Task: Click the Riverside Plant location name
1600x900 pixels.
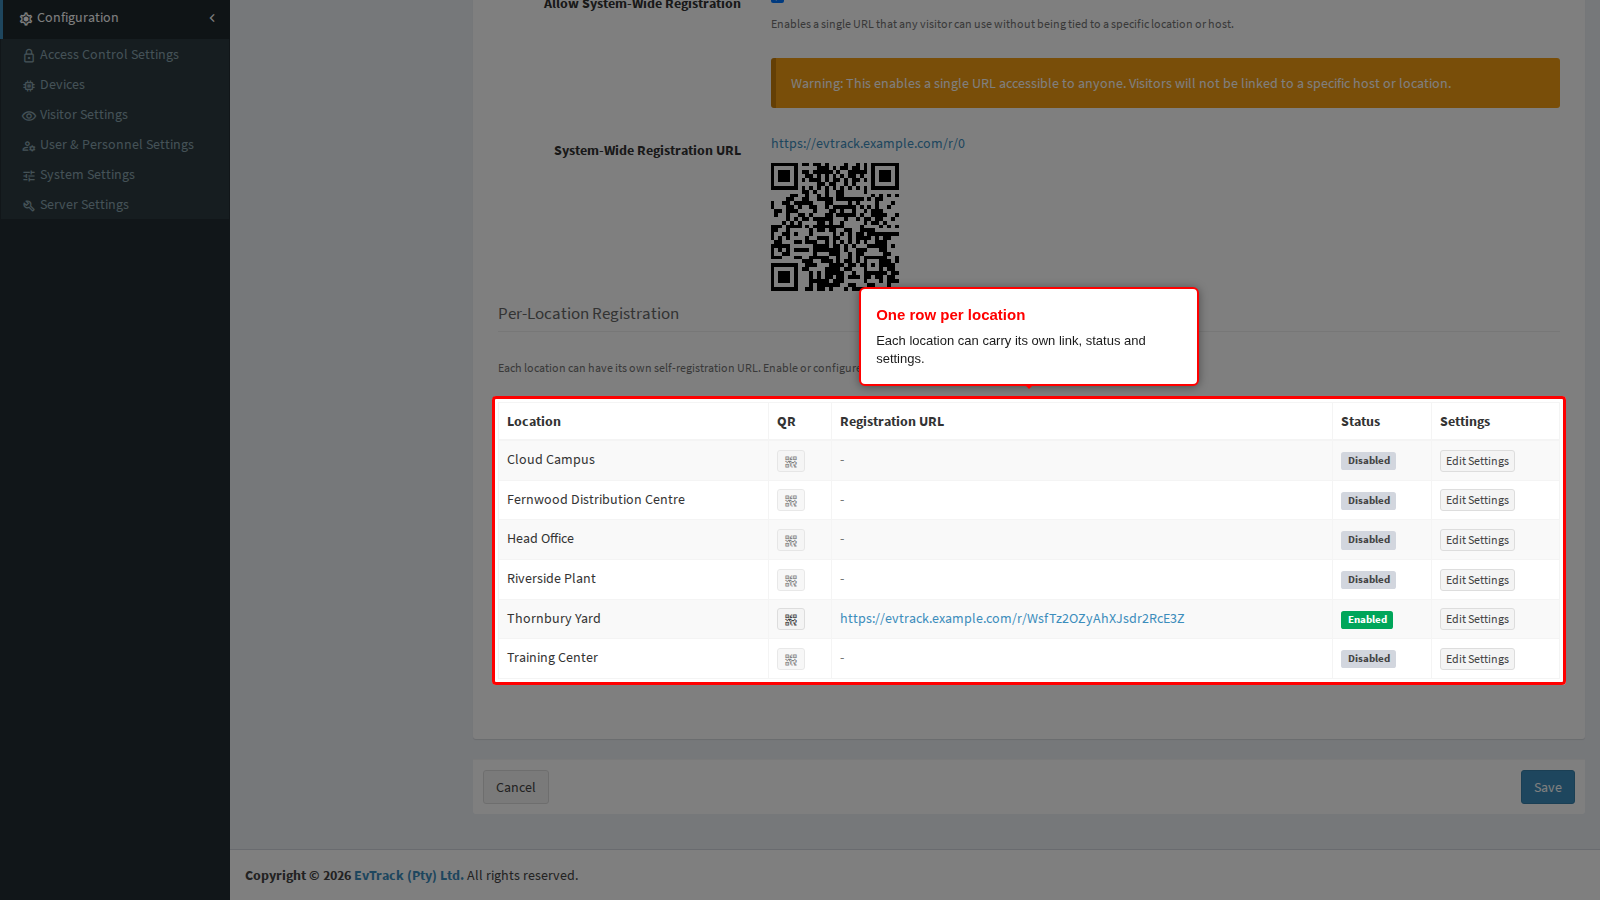Action: pyautogui.click(x=551, y=578)
